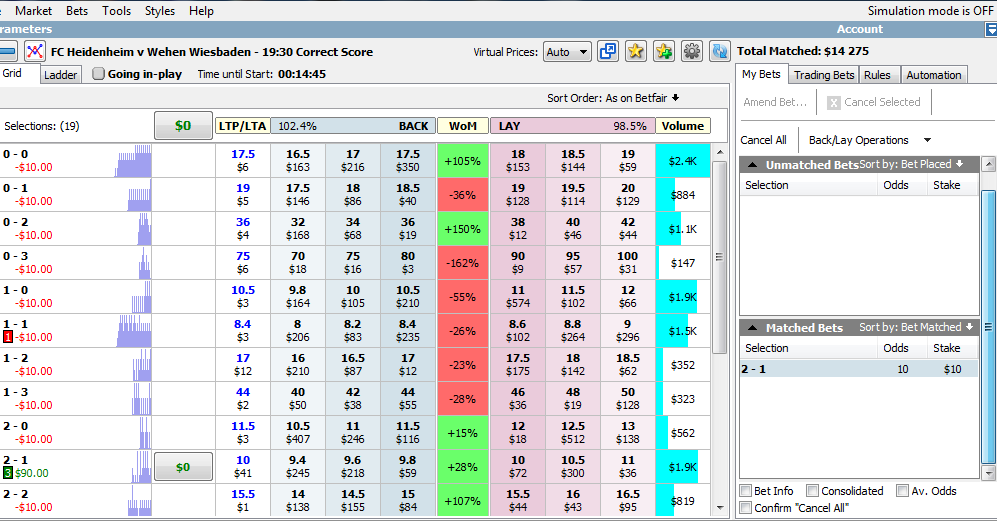Image resolution: width=997 pixels, height=522 pixels.
Task: Open the Tools menu
Action: coord(116,11)
